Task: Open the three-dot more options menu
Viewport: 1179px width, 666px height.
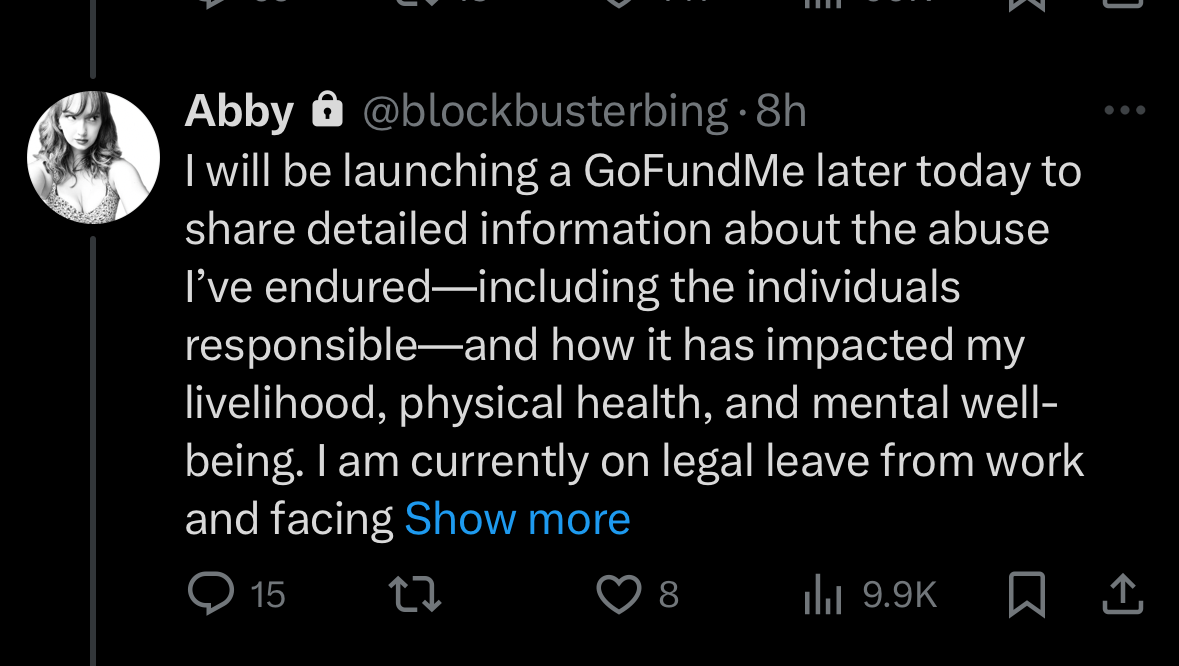Action: point(1124,110)
